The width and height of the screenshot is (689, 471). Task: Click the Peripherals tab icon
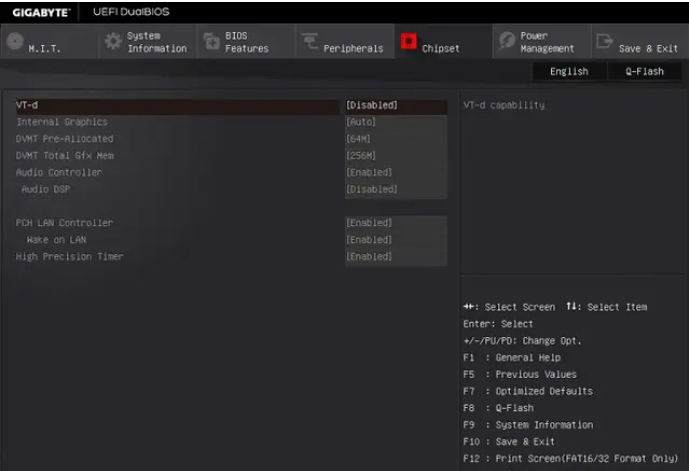[x=308, y=42]
